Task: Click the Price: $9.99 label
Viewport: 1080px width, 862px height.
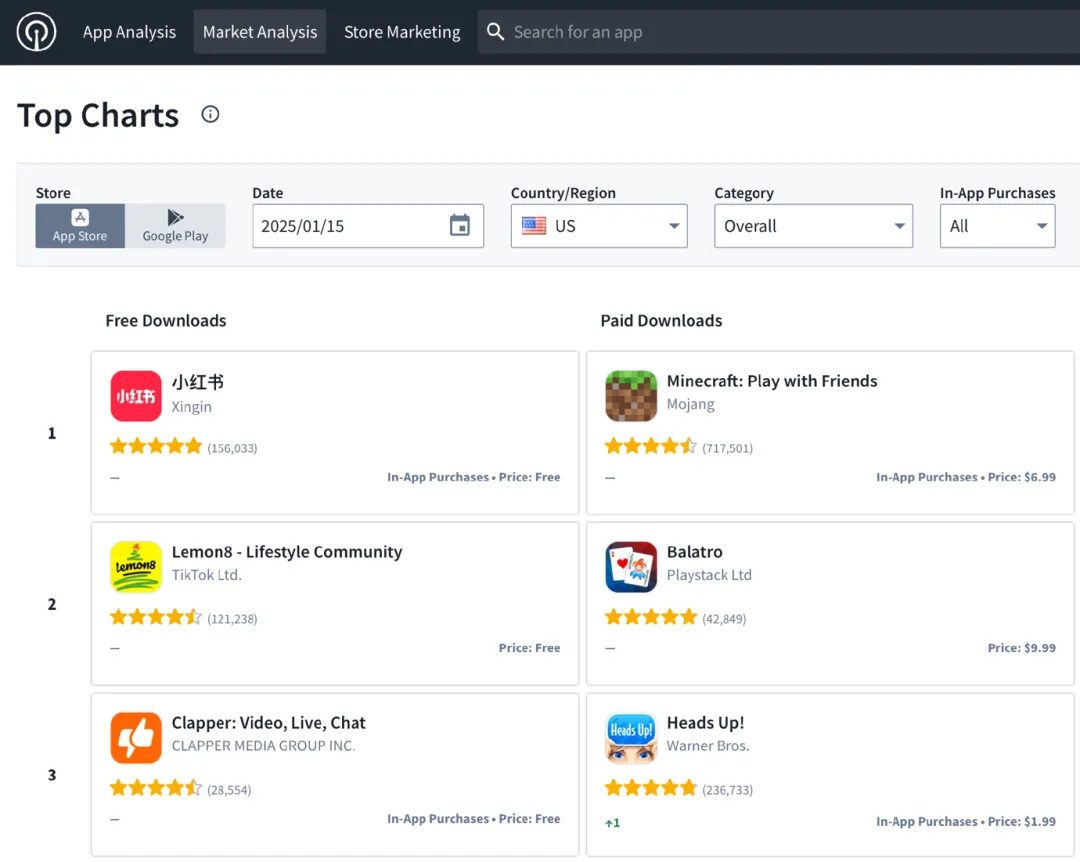Action: 1021,648
